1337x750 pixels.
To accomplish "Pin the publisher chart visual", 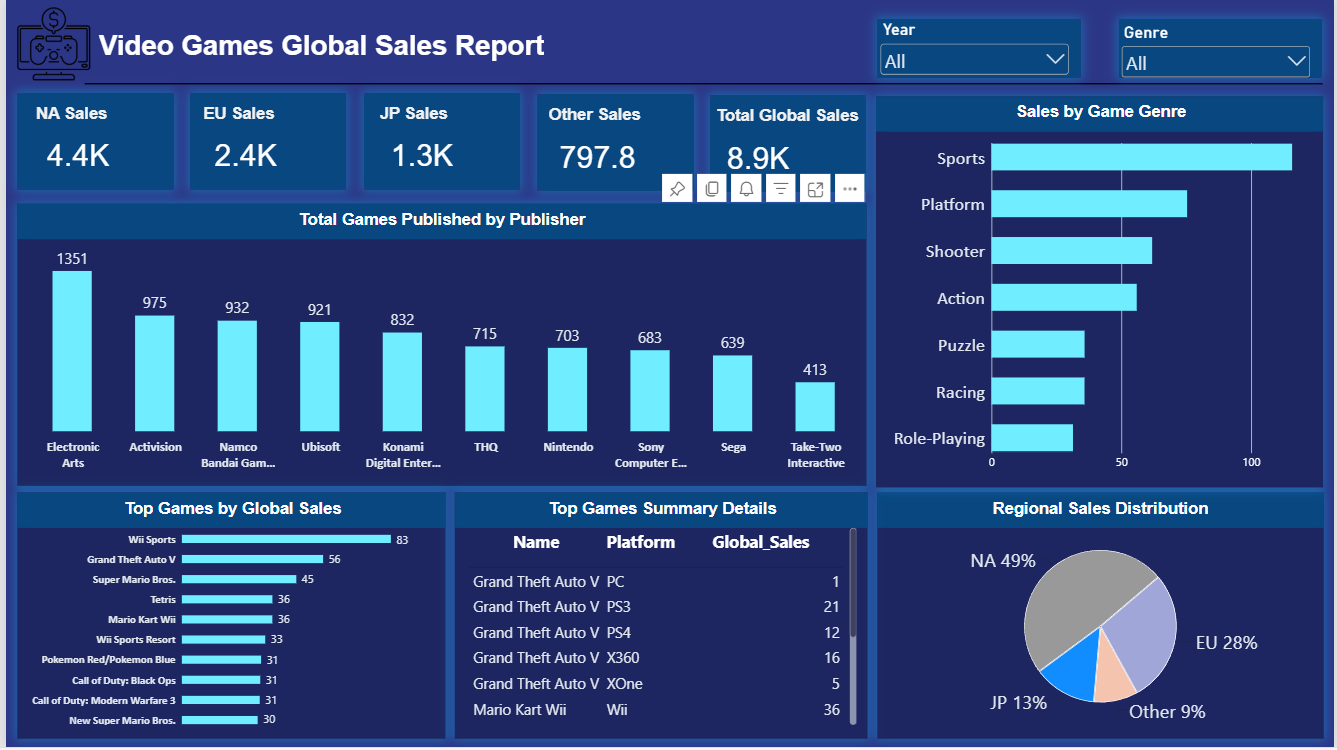I will pos(677,189).
